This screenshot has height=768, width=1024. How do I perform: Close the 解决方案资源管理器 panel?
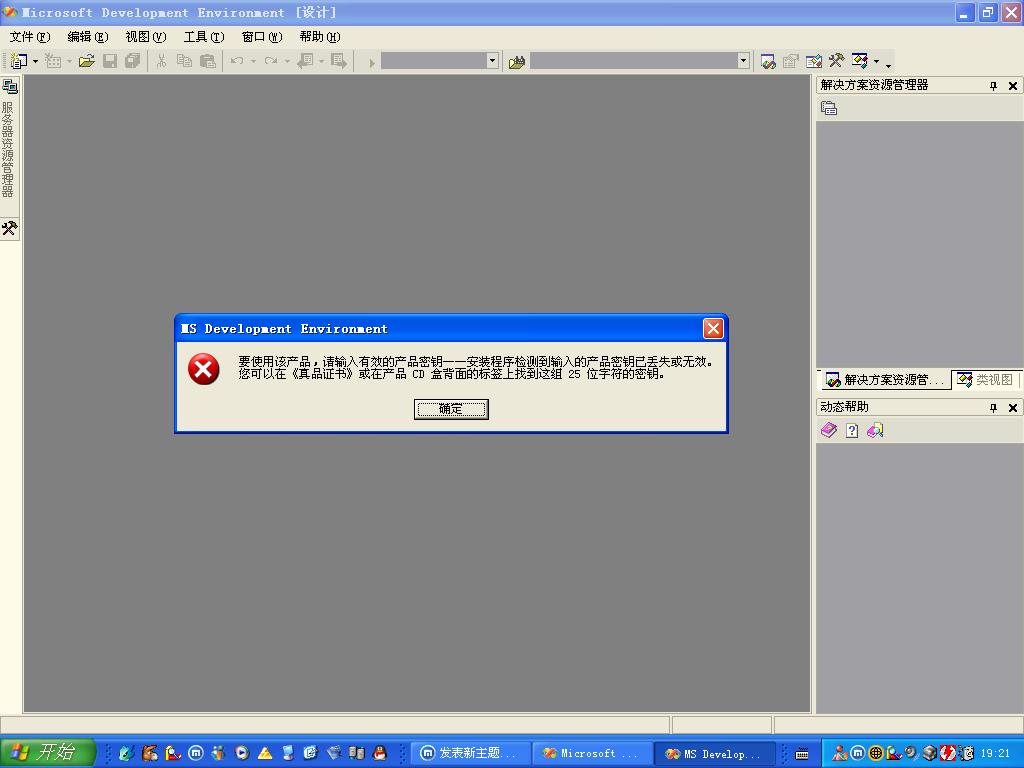(x=1013, y=86)
